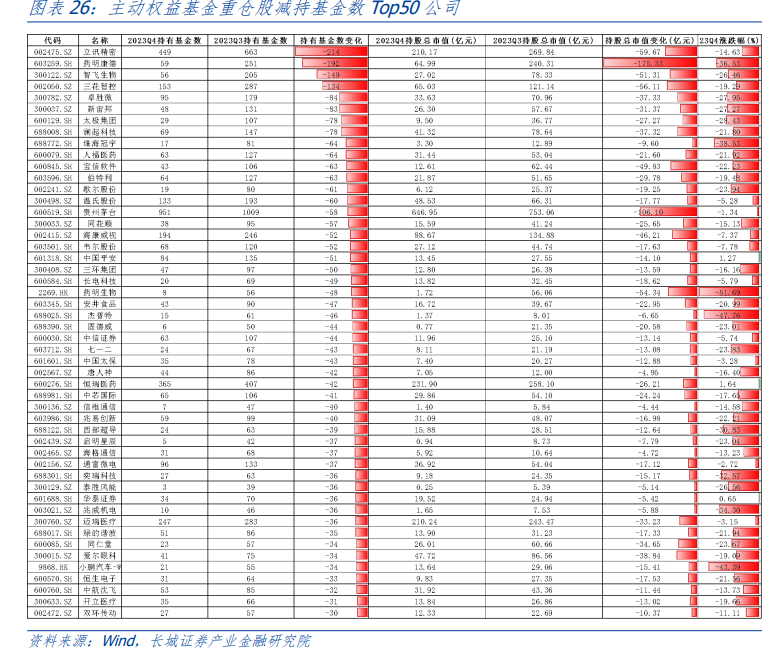Click the 贵州茅台 name cell
The width and height of the screenshot is (777, 672).
(101, 212)
